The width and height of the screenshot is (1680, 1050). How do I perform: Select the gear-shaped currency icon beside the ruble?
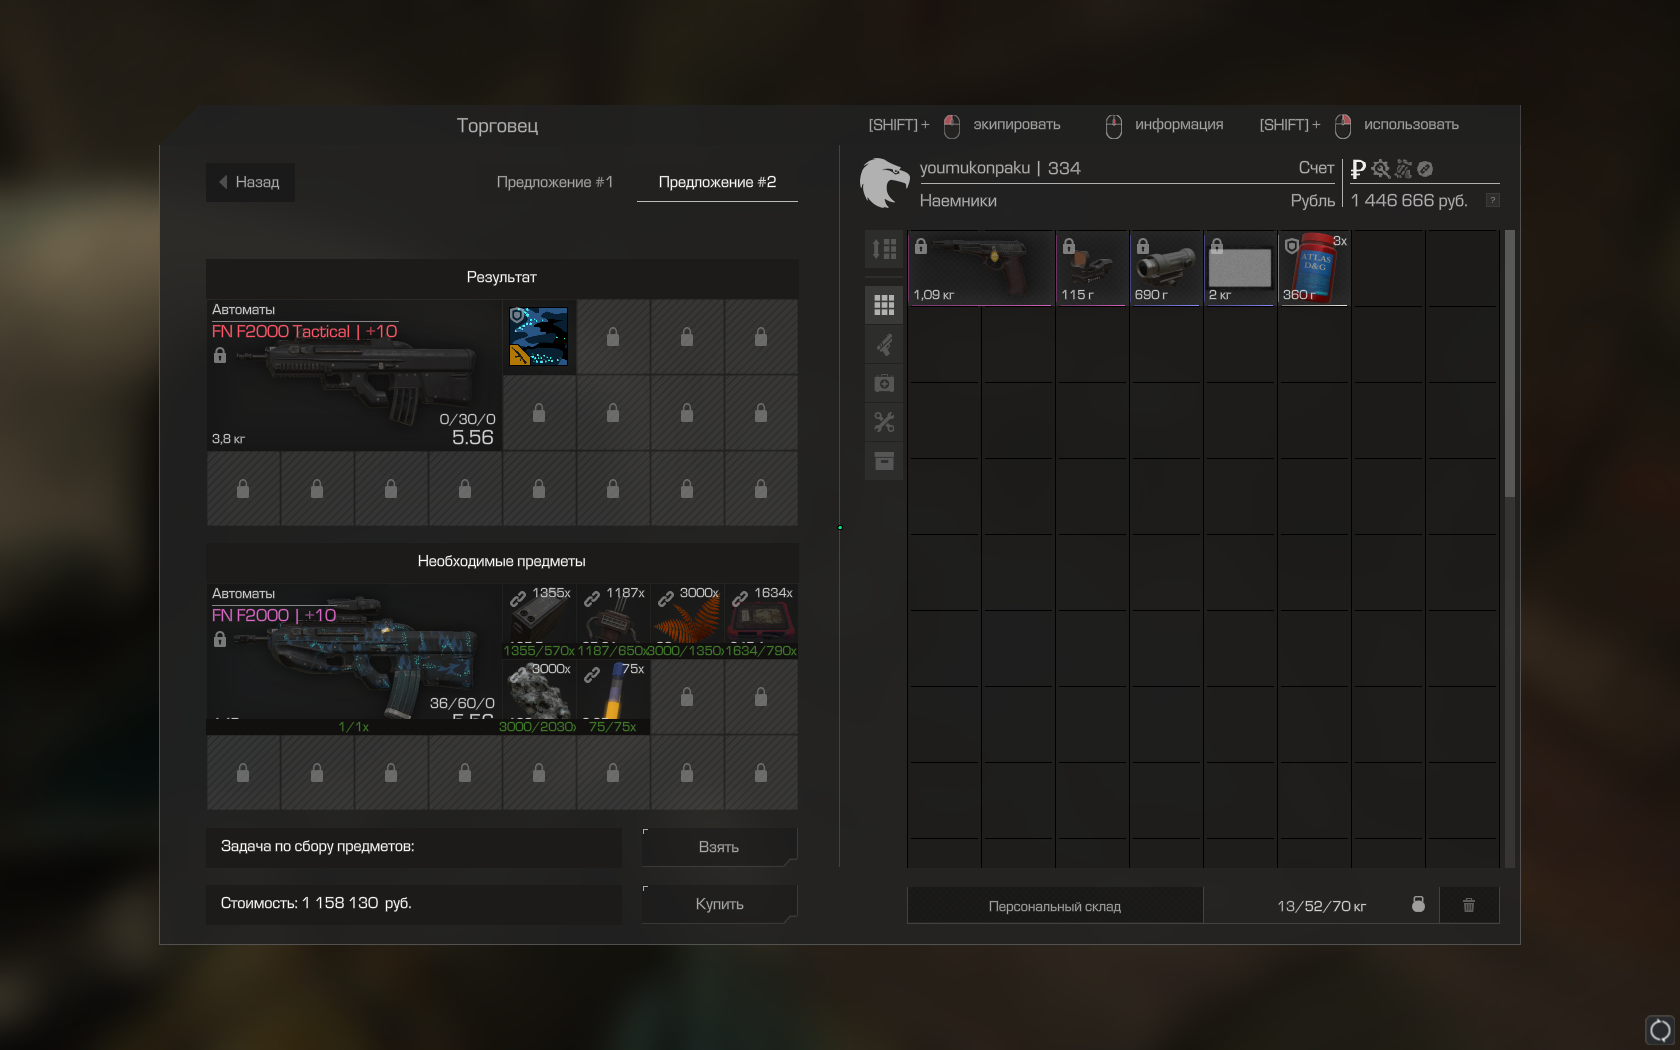(x=1381, y=169)
